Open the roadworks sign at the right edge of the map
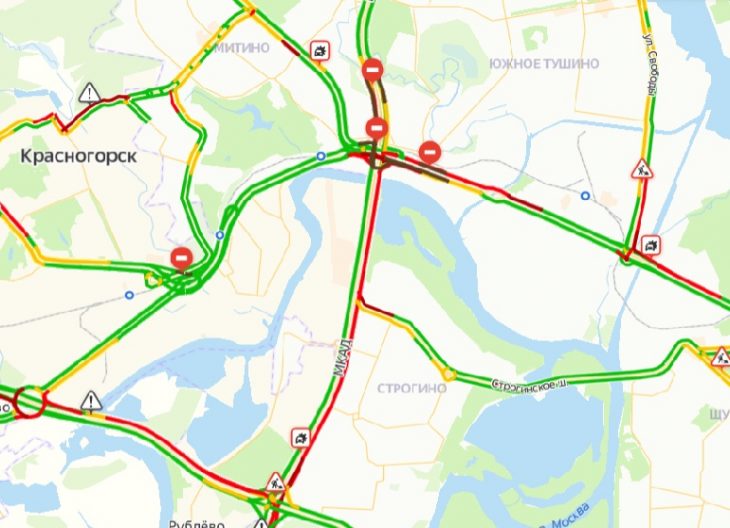 [x=721, y=357]
